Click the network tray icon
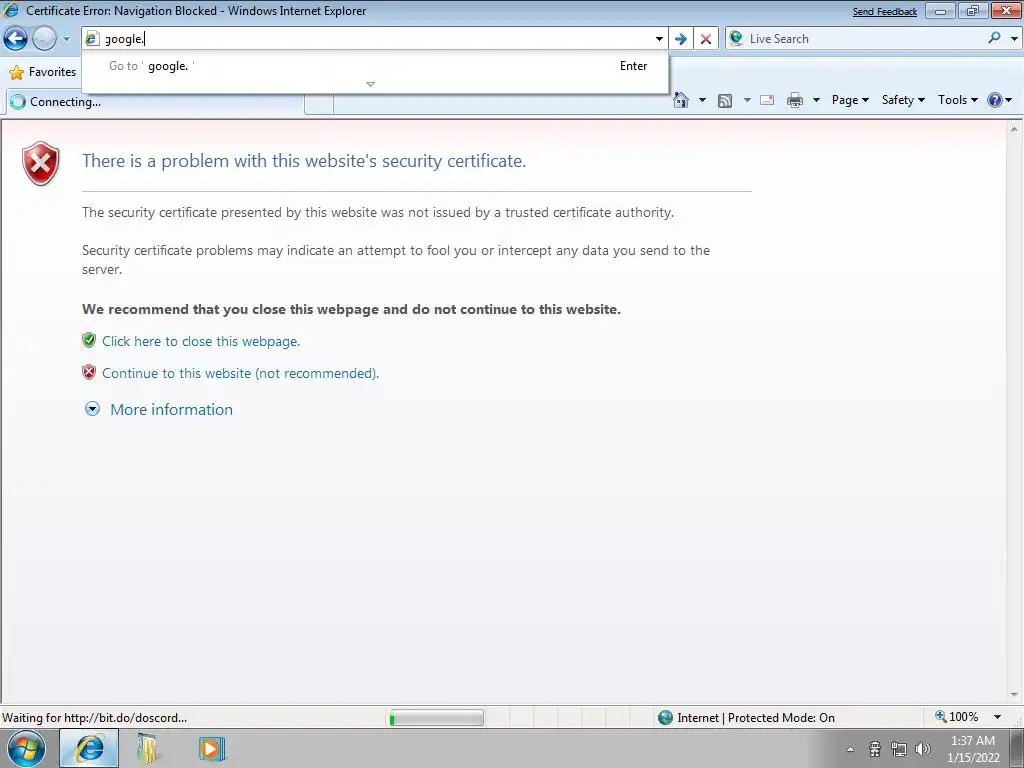This screenshot has height=768, width=1024. [x=899, y=749]
